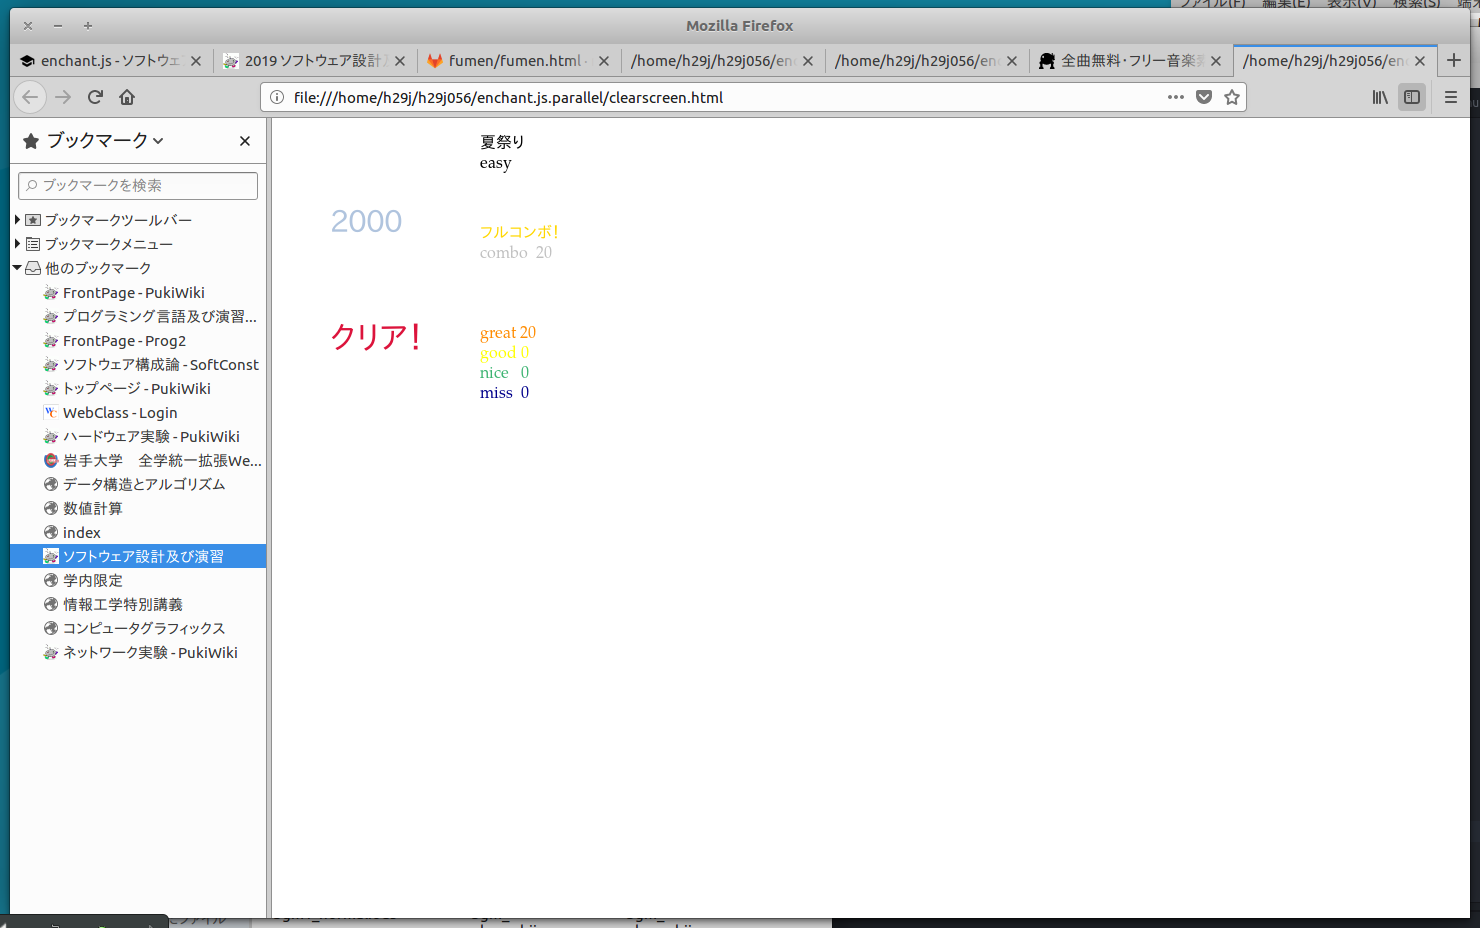The image size is (1480, 928).
Task: Close the fumen/fumen.html tab
Action: point(604,61)
